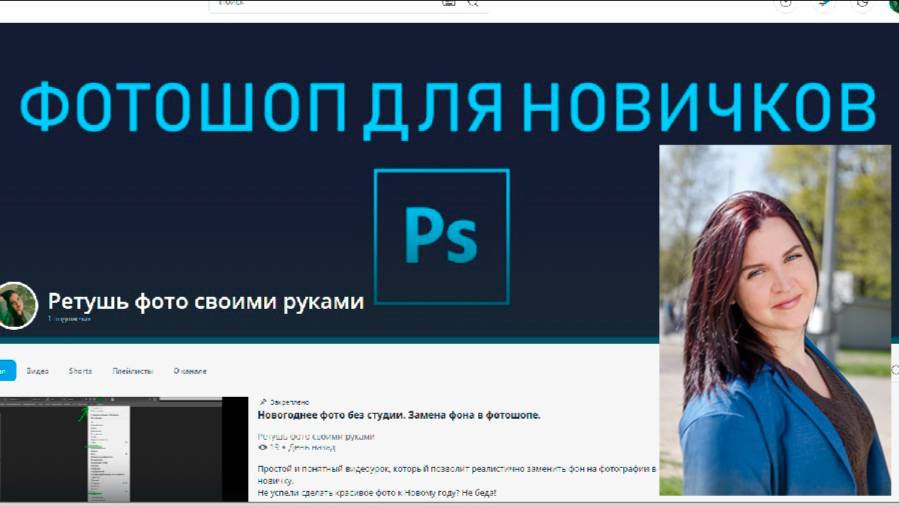Open video Новогоднее фото без студии title
Viewport: 899px width, 505px height.
coord(398,415)
